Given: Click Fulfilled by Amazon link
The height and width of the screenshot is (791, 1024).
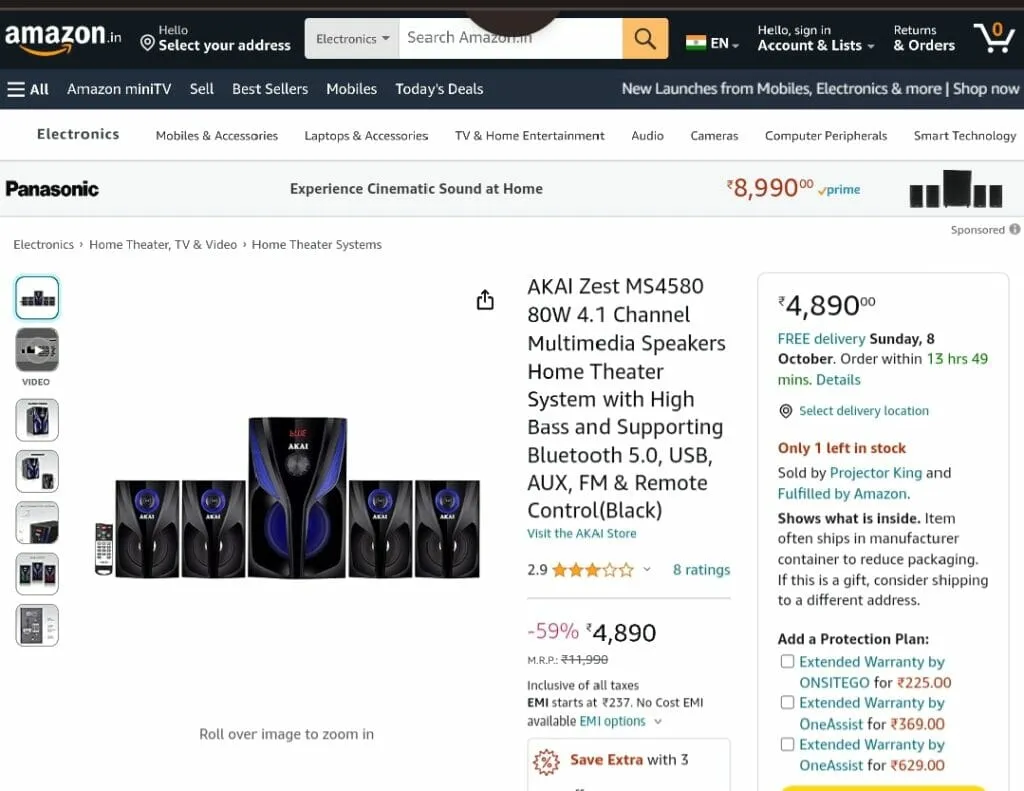Looking at the screenshot, I should coord(844,494).
